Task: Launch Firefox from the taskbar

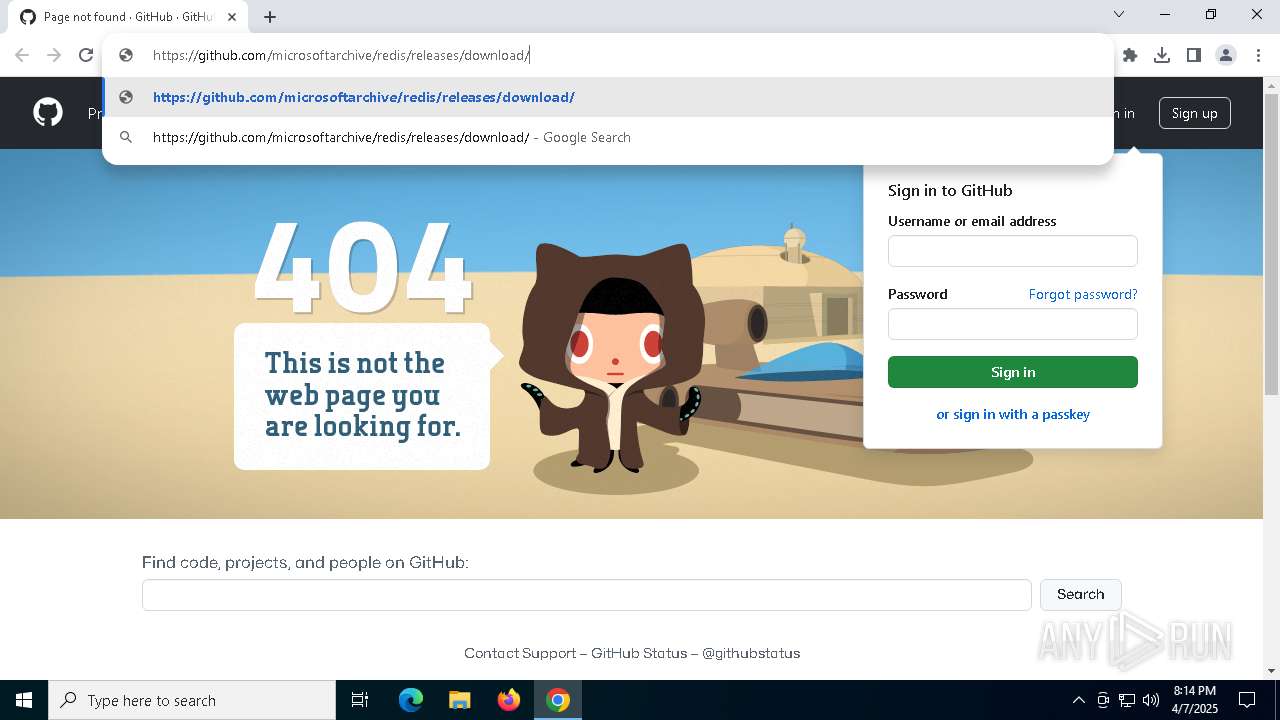Action: point(509,700)
